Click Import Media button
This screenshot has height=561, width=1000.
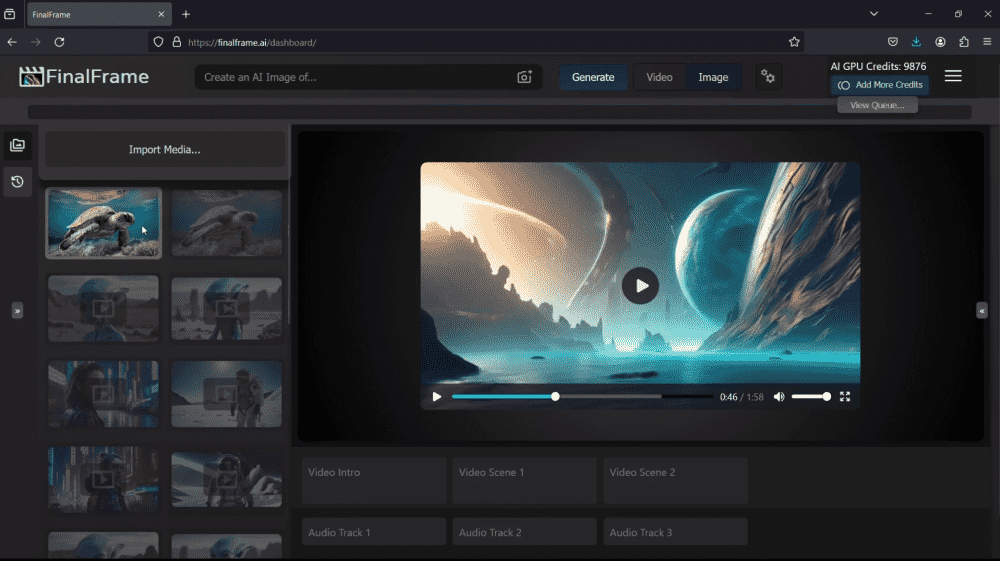[164, 150]
